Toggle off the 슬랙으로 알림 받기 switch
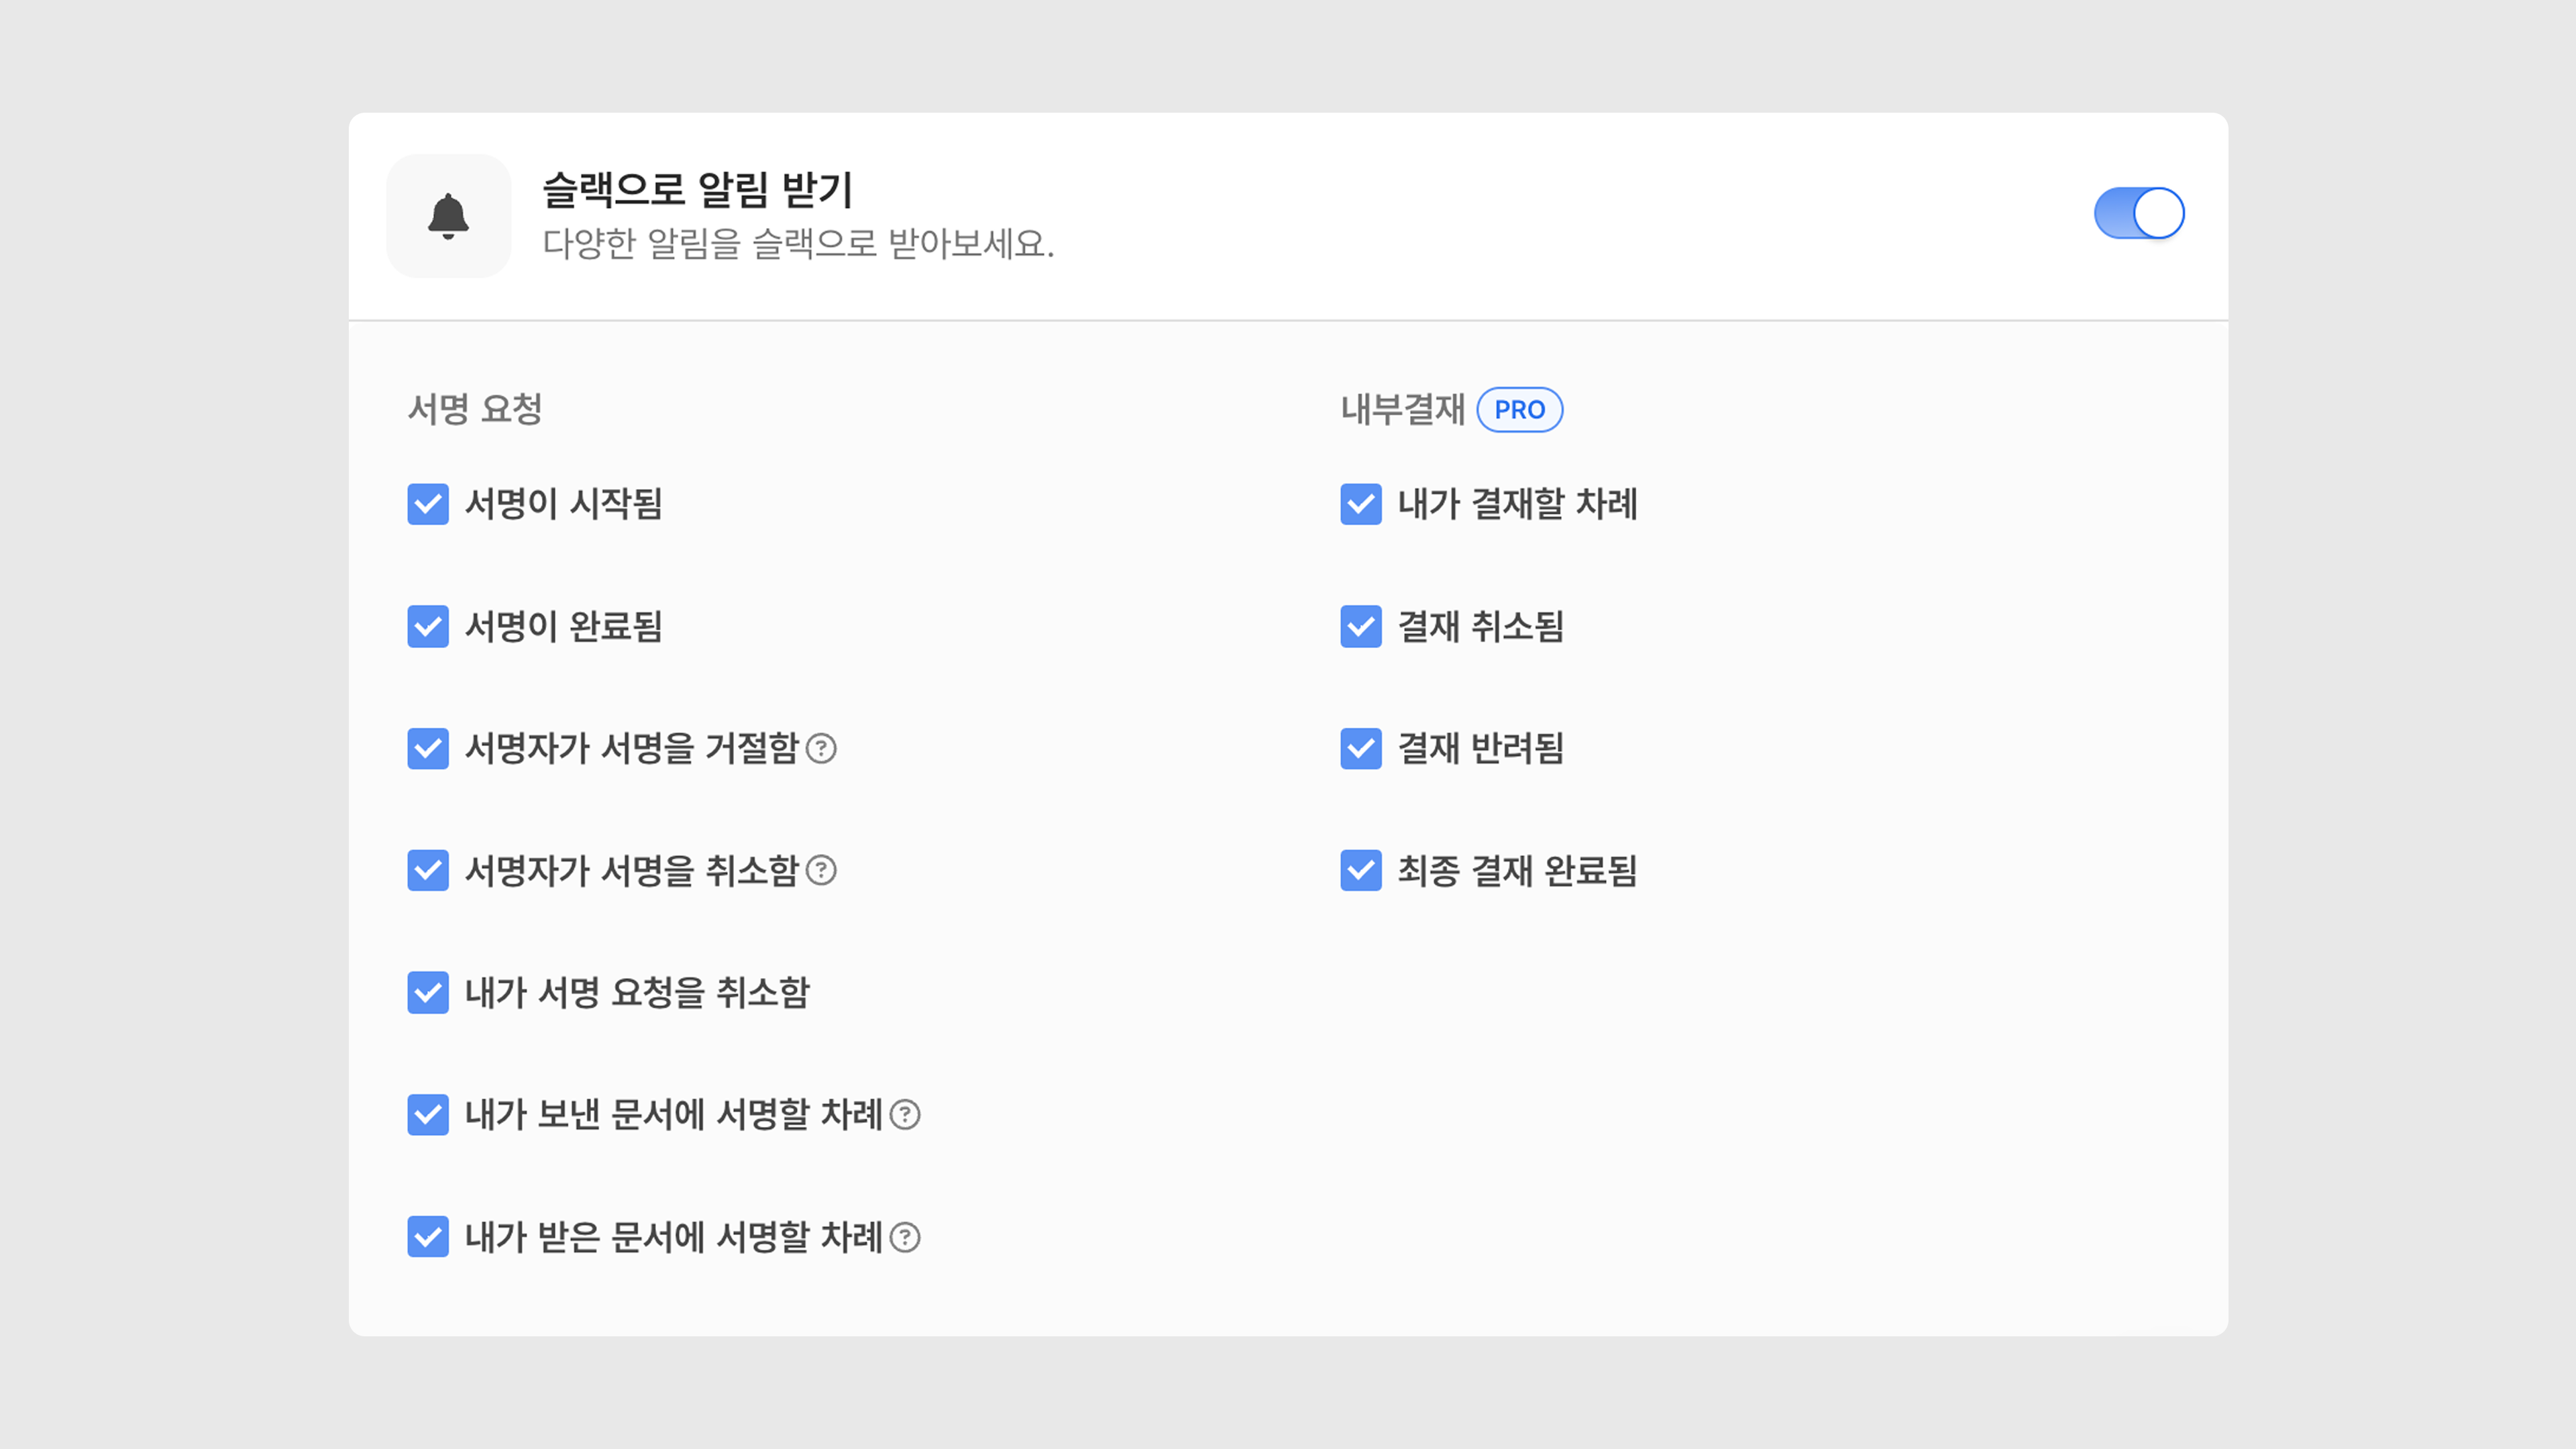Viewport: 2576px width, 1449px height. click(x=2139, y=213)
